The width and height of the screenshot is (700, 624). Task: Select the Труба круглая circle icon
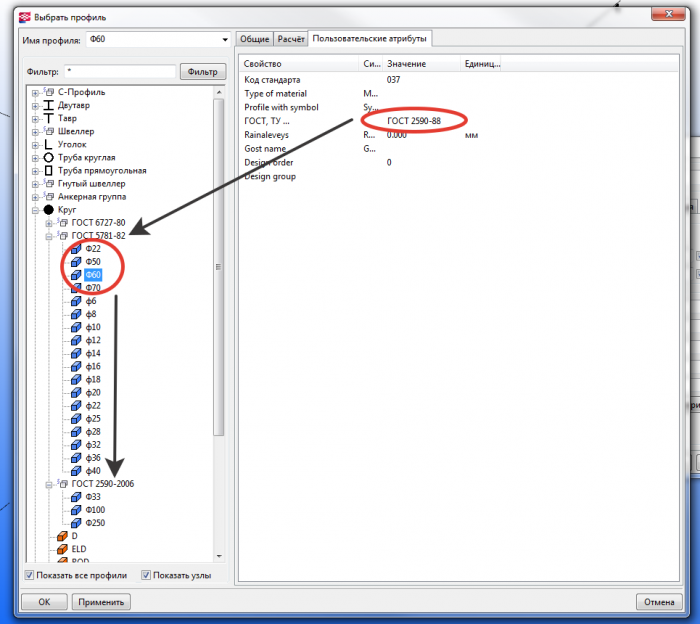tap(48, 158)
